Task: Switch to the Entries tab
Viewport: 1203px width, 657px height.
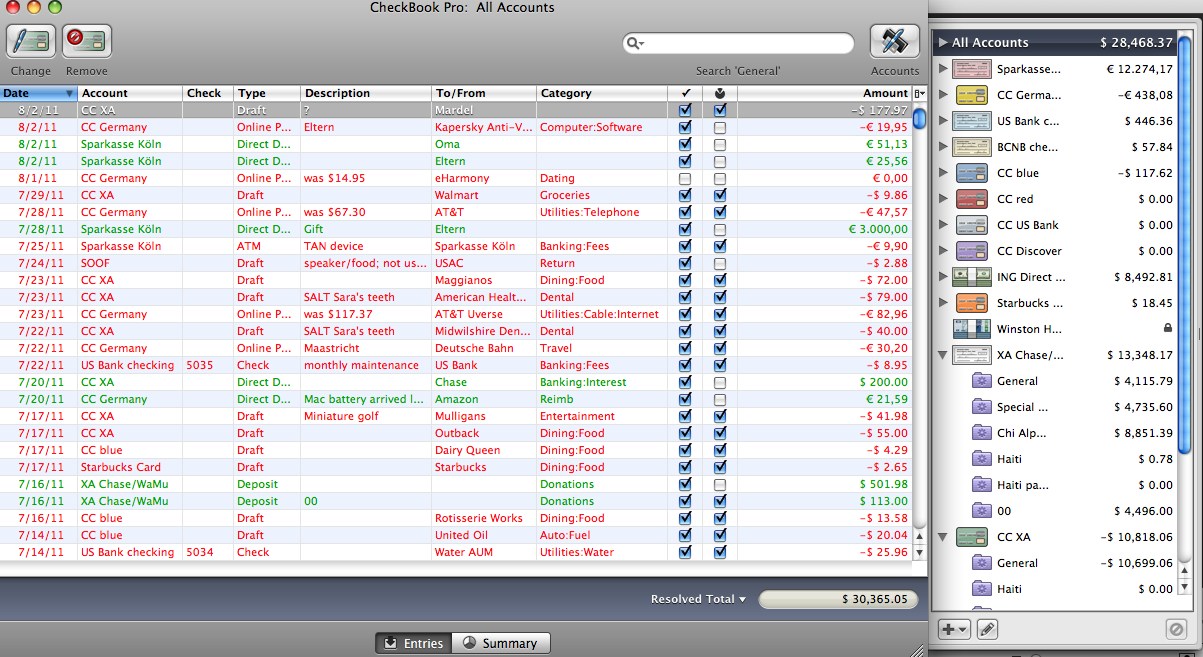Action: (x=414, y=643)
